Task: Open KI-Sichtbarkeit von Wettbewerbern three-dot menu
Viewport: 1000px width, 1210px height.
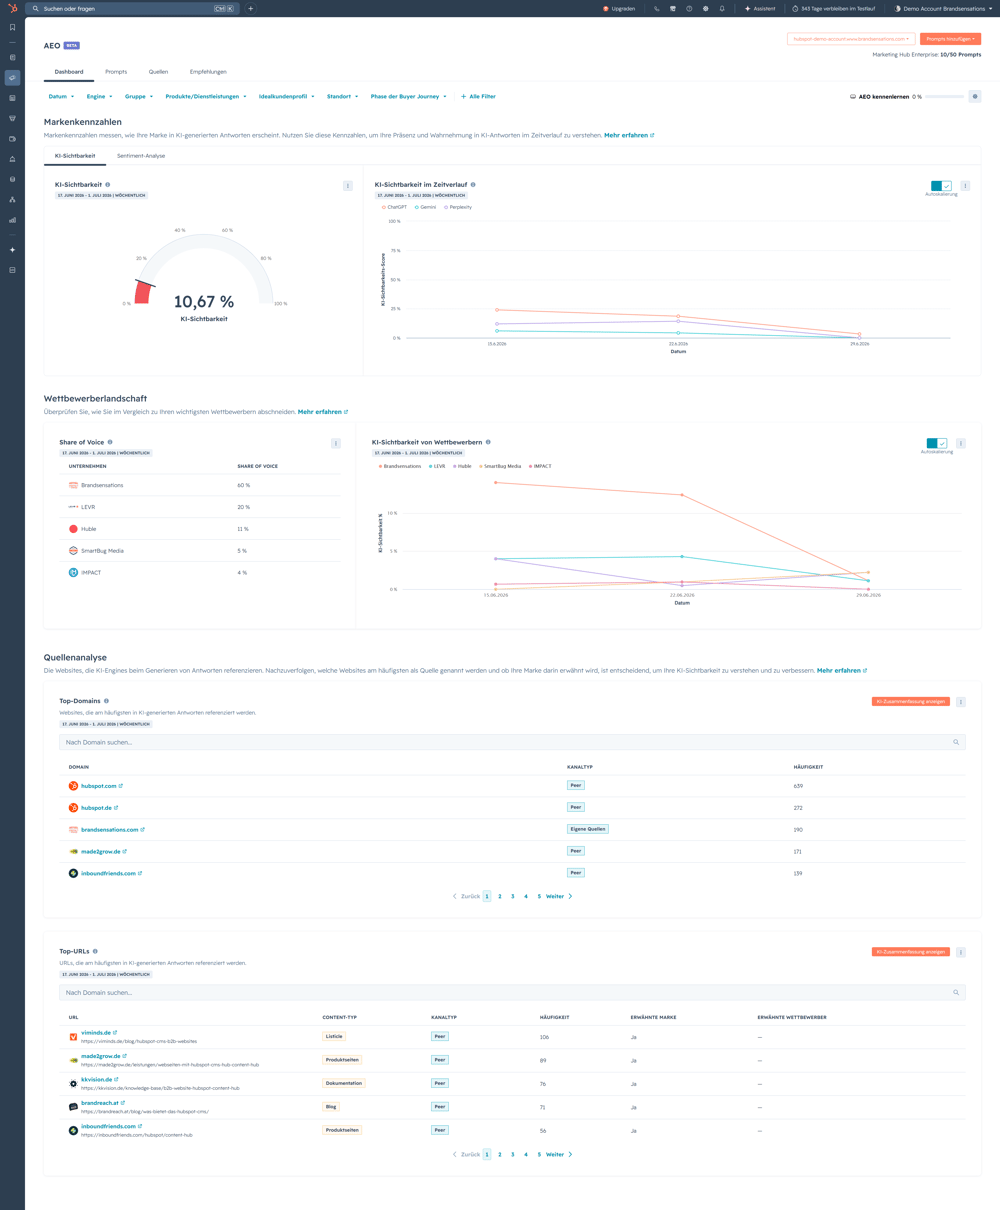Action: tap(961, 443)
